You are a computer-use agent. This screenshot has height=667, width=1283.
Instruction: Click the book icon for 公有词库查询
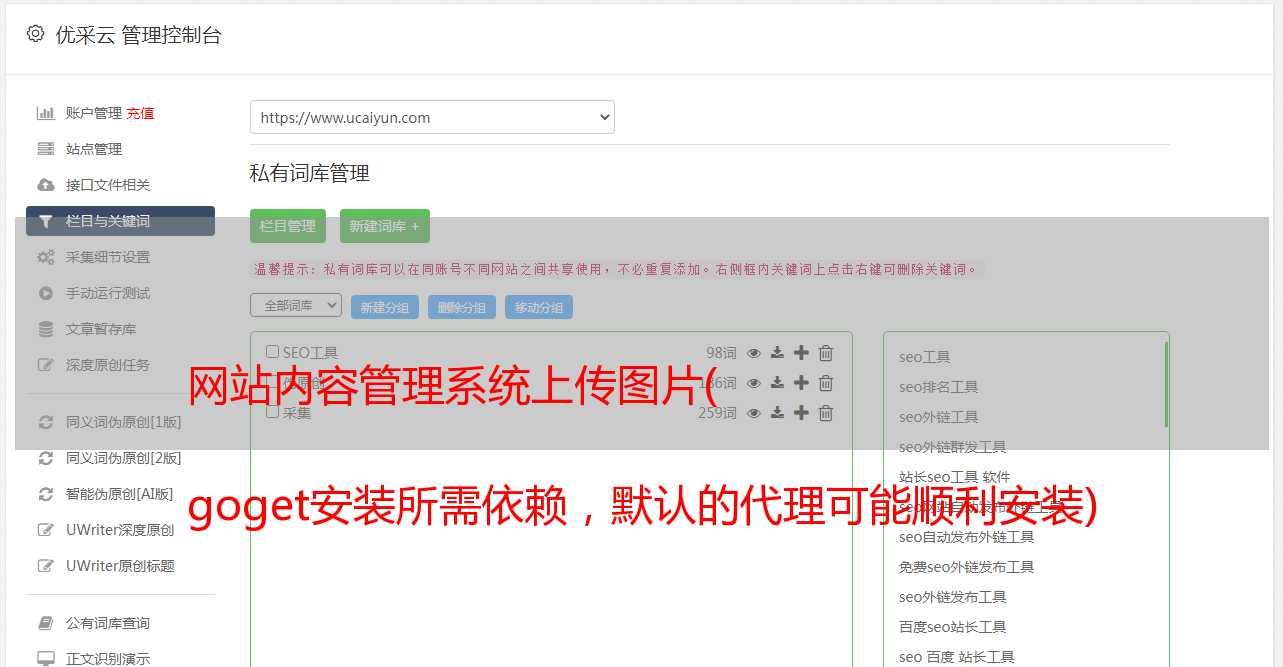tap(46, 623)
